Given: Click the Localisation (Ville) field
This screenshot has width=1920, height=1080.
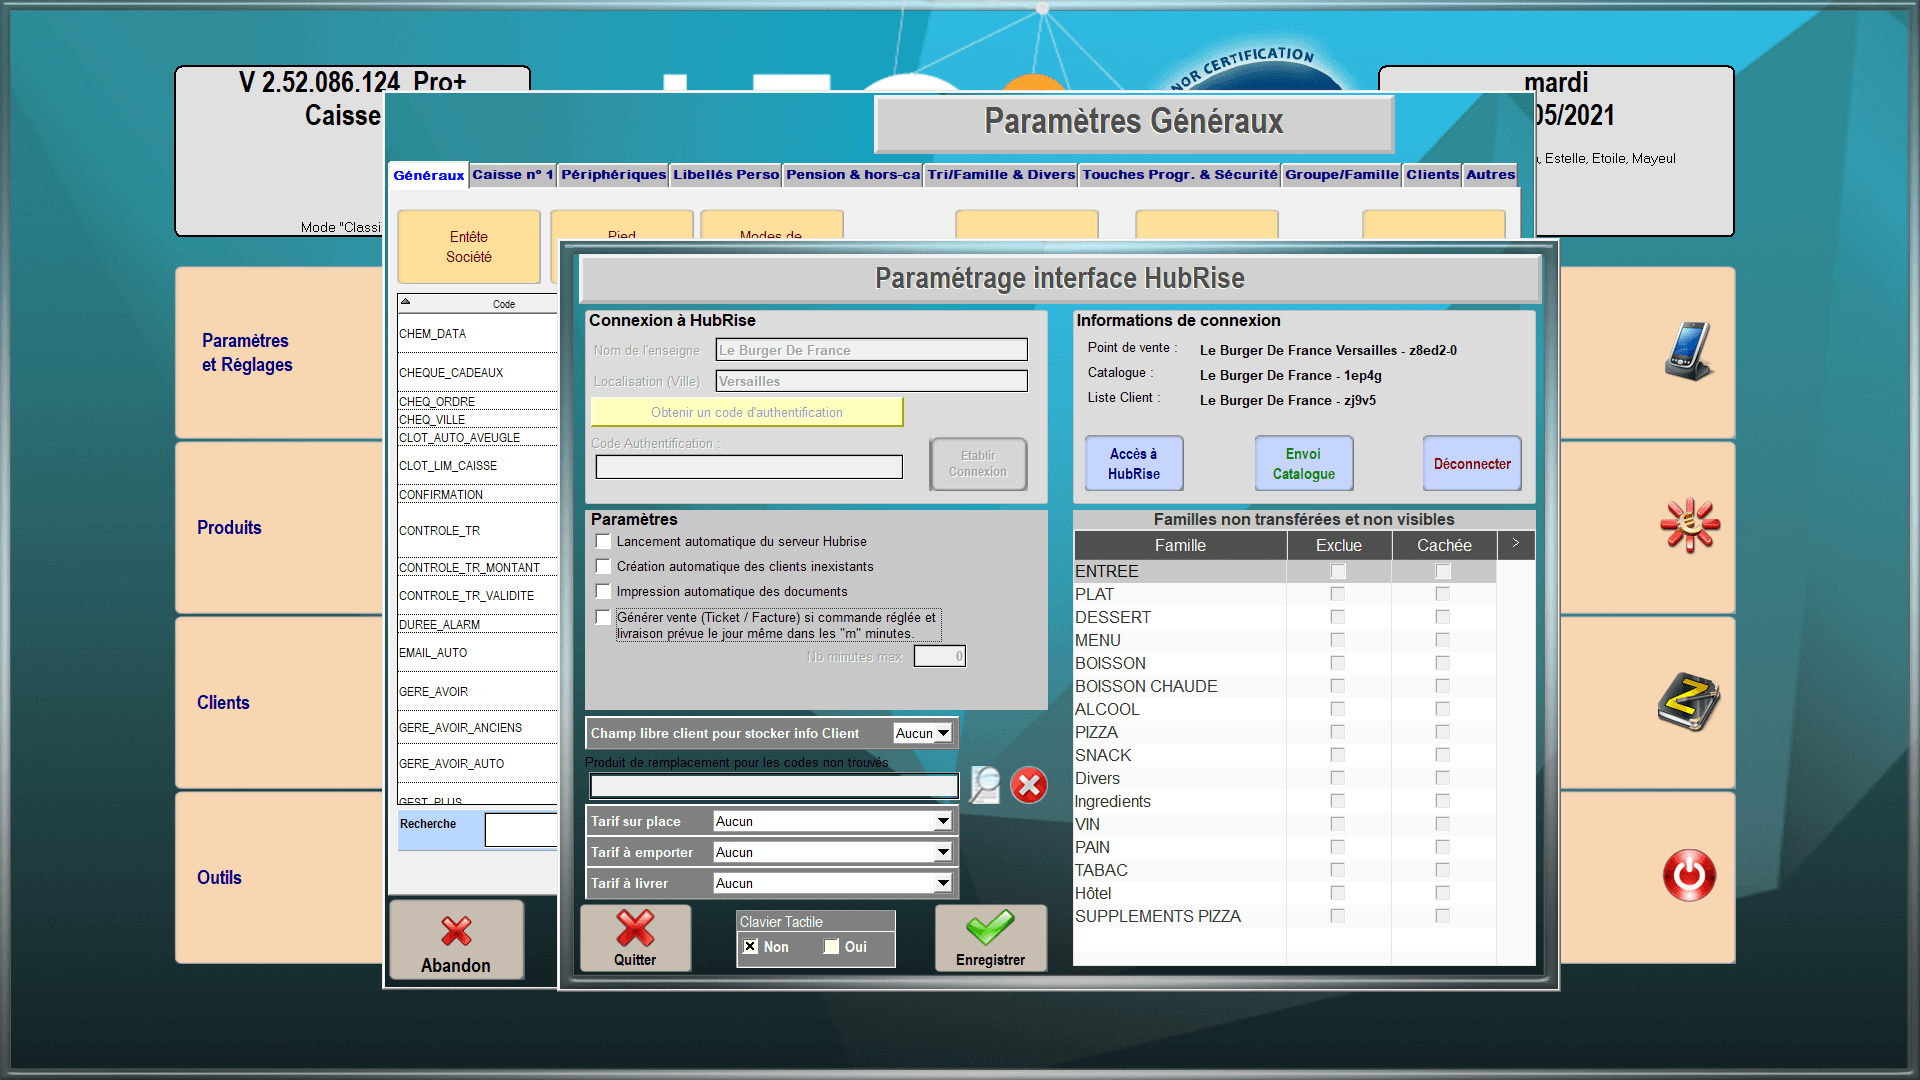Looking at the screenshot, I should point(871,381).
